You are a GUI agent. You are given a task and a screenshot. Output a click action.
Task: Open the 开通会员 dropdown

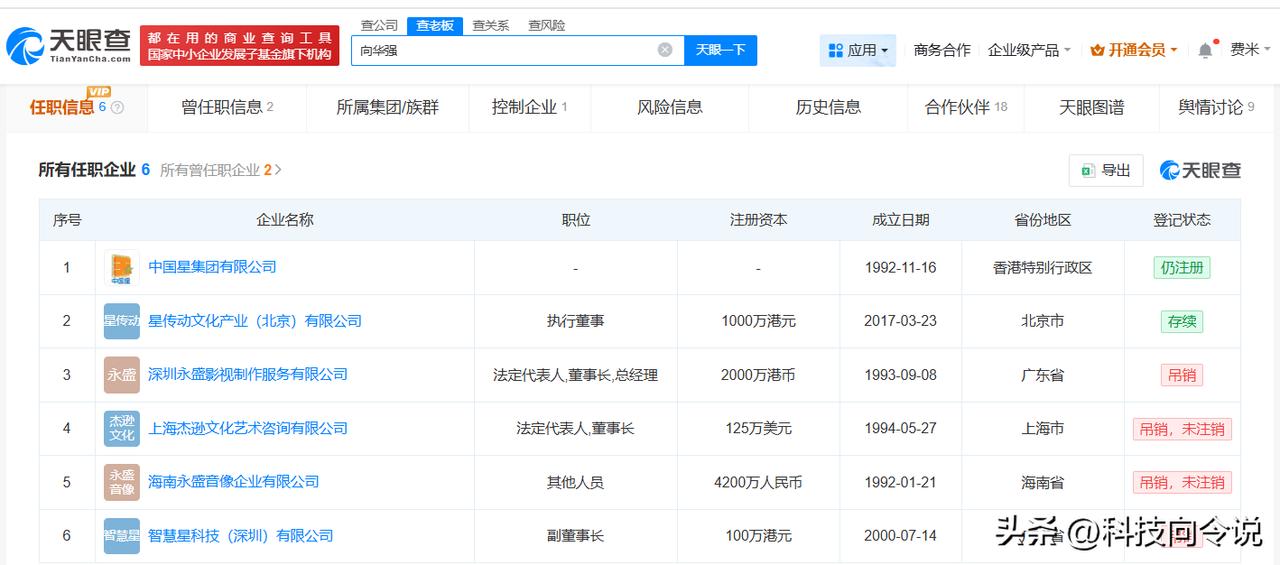[x=1133, y=50]
